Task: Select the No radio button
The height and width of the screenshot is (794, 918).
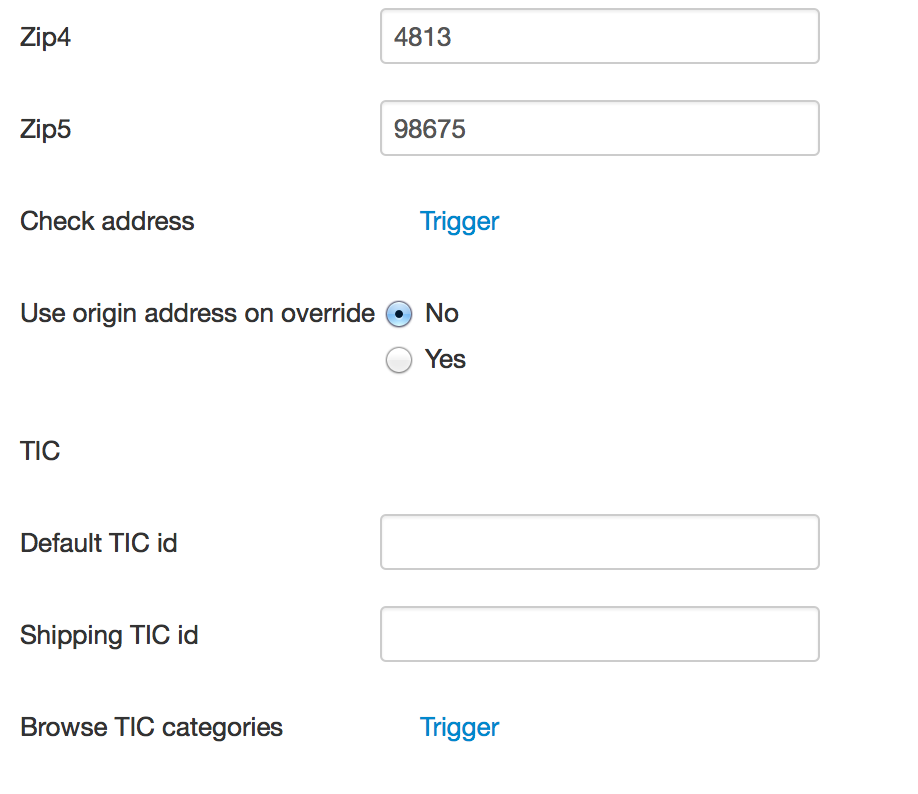Action: [x=399, y=314]
